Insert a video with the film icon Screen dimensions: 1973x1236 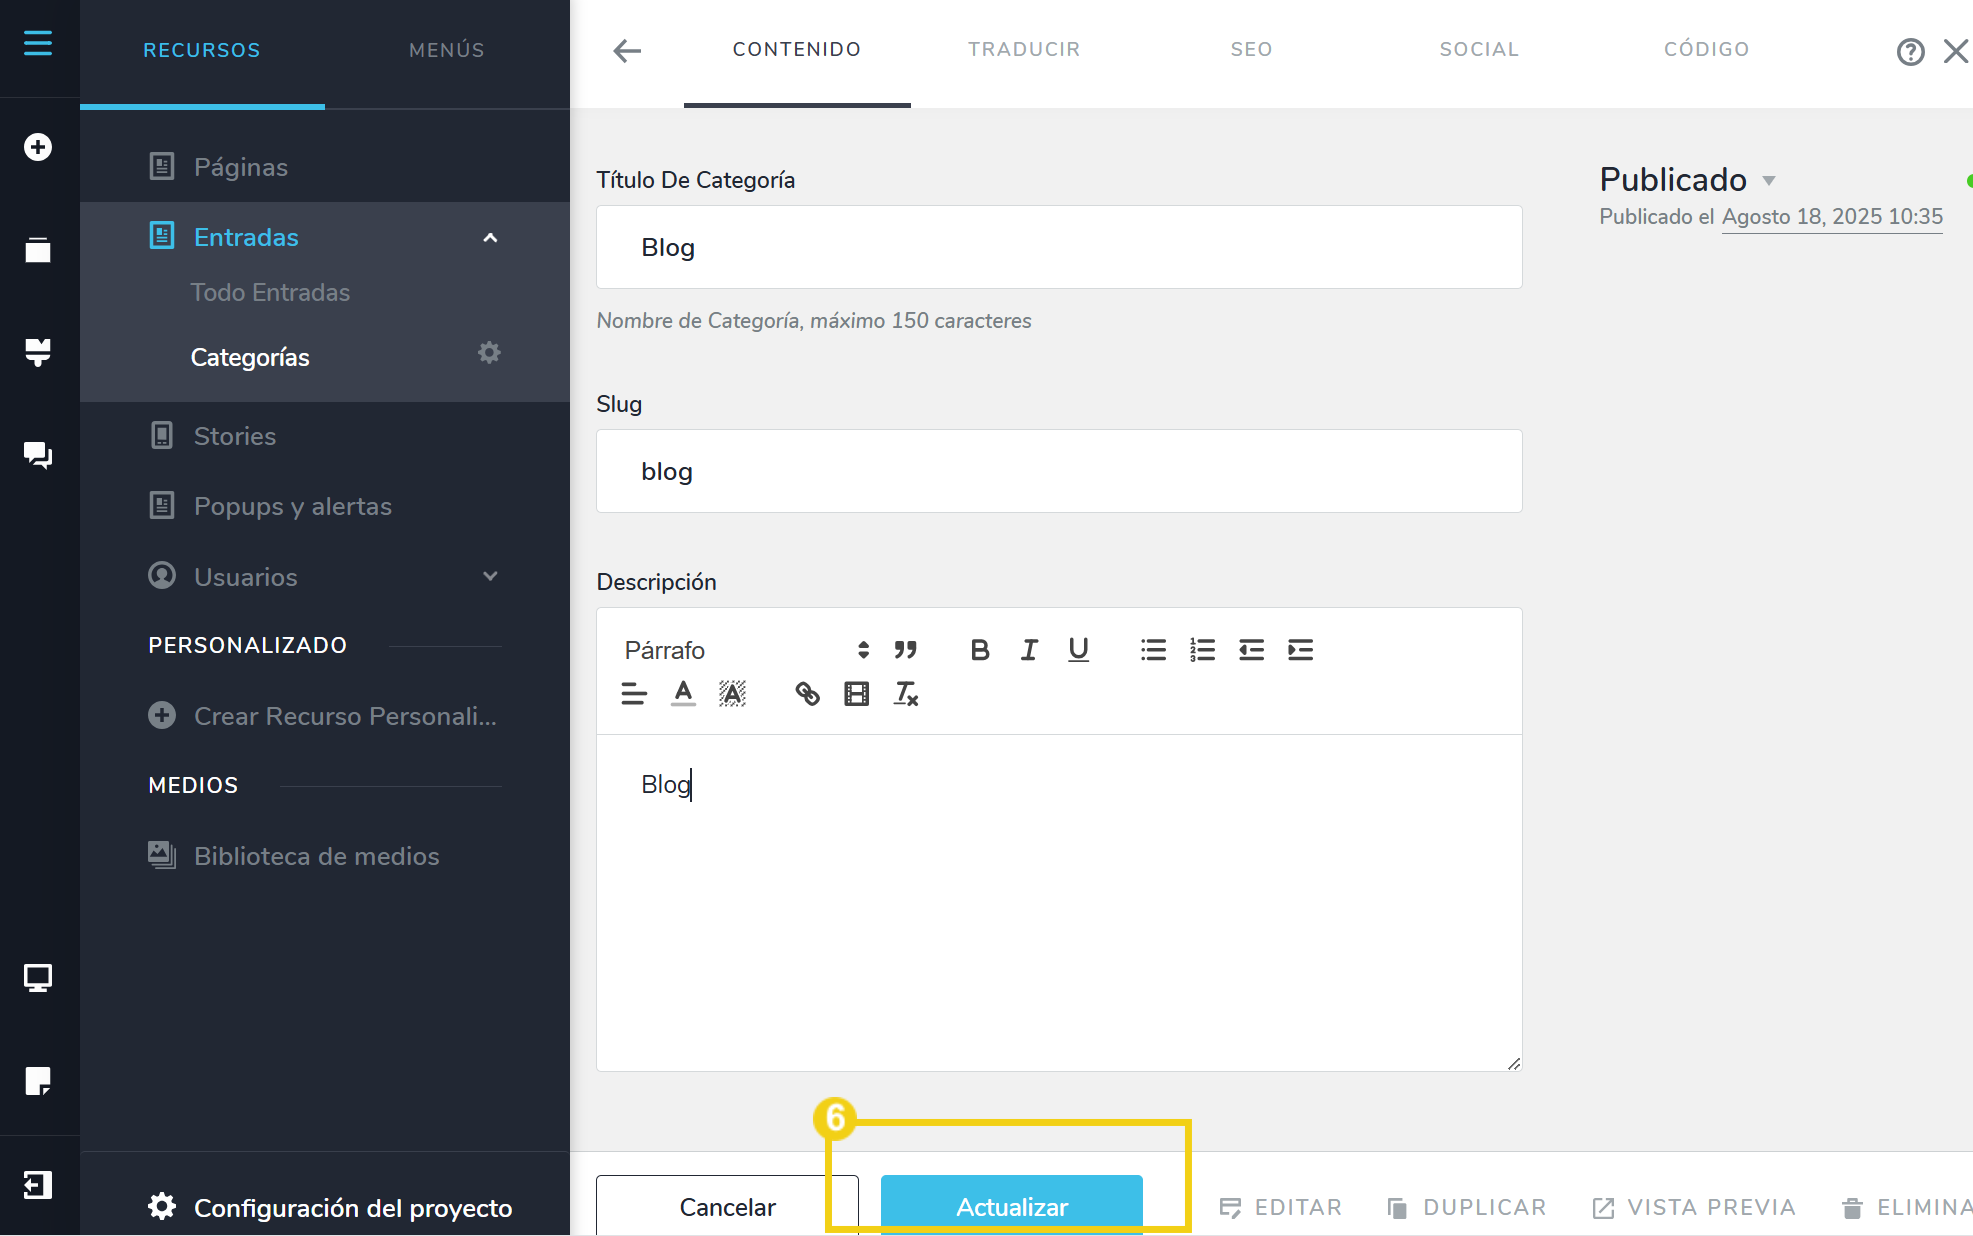point(857,693)
